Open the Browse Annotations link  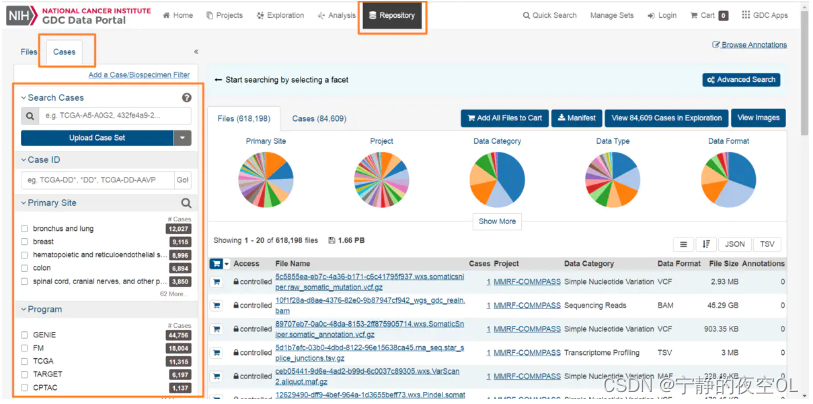click(x=750, y=45)
